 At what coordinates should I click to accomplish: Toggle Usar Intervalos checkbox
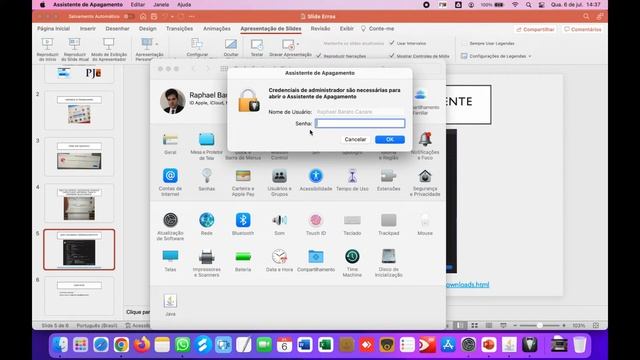[x=392, y=43]
